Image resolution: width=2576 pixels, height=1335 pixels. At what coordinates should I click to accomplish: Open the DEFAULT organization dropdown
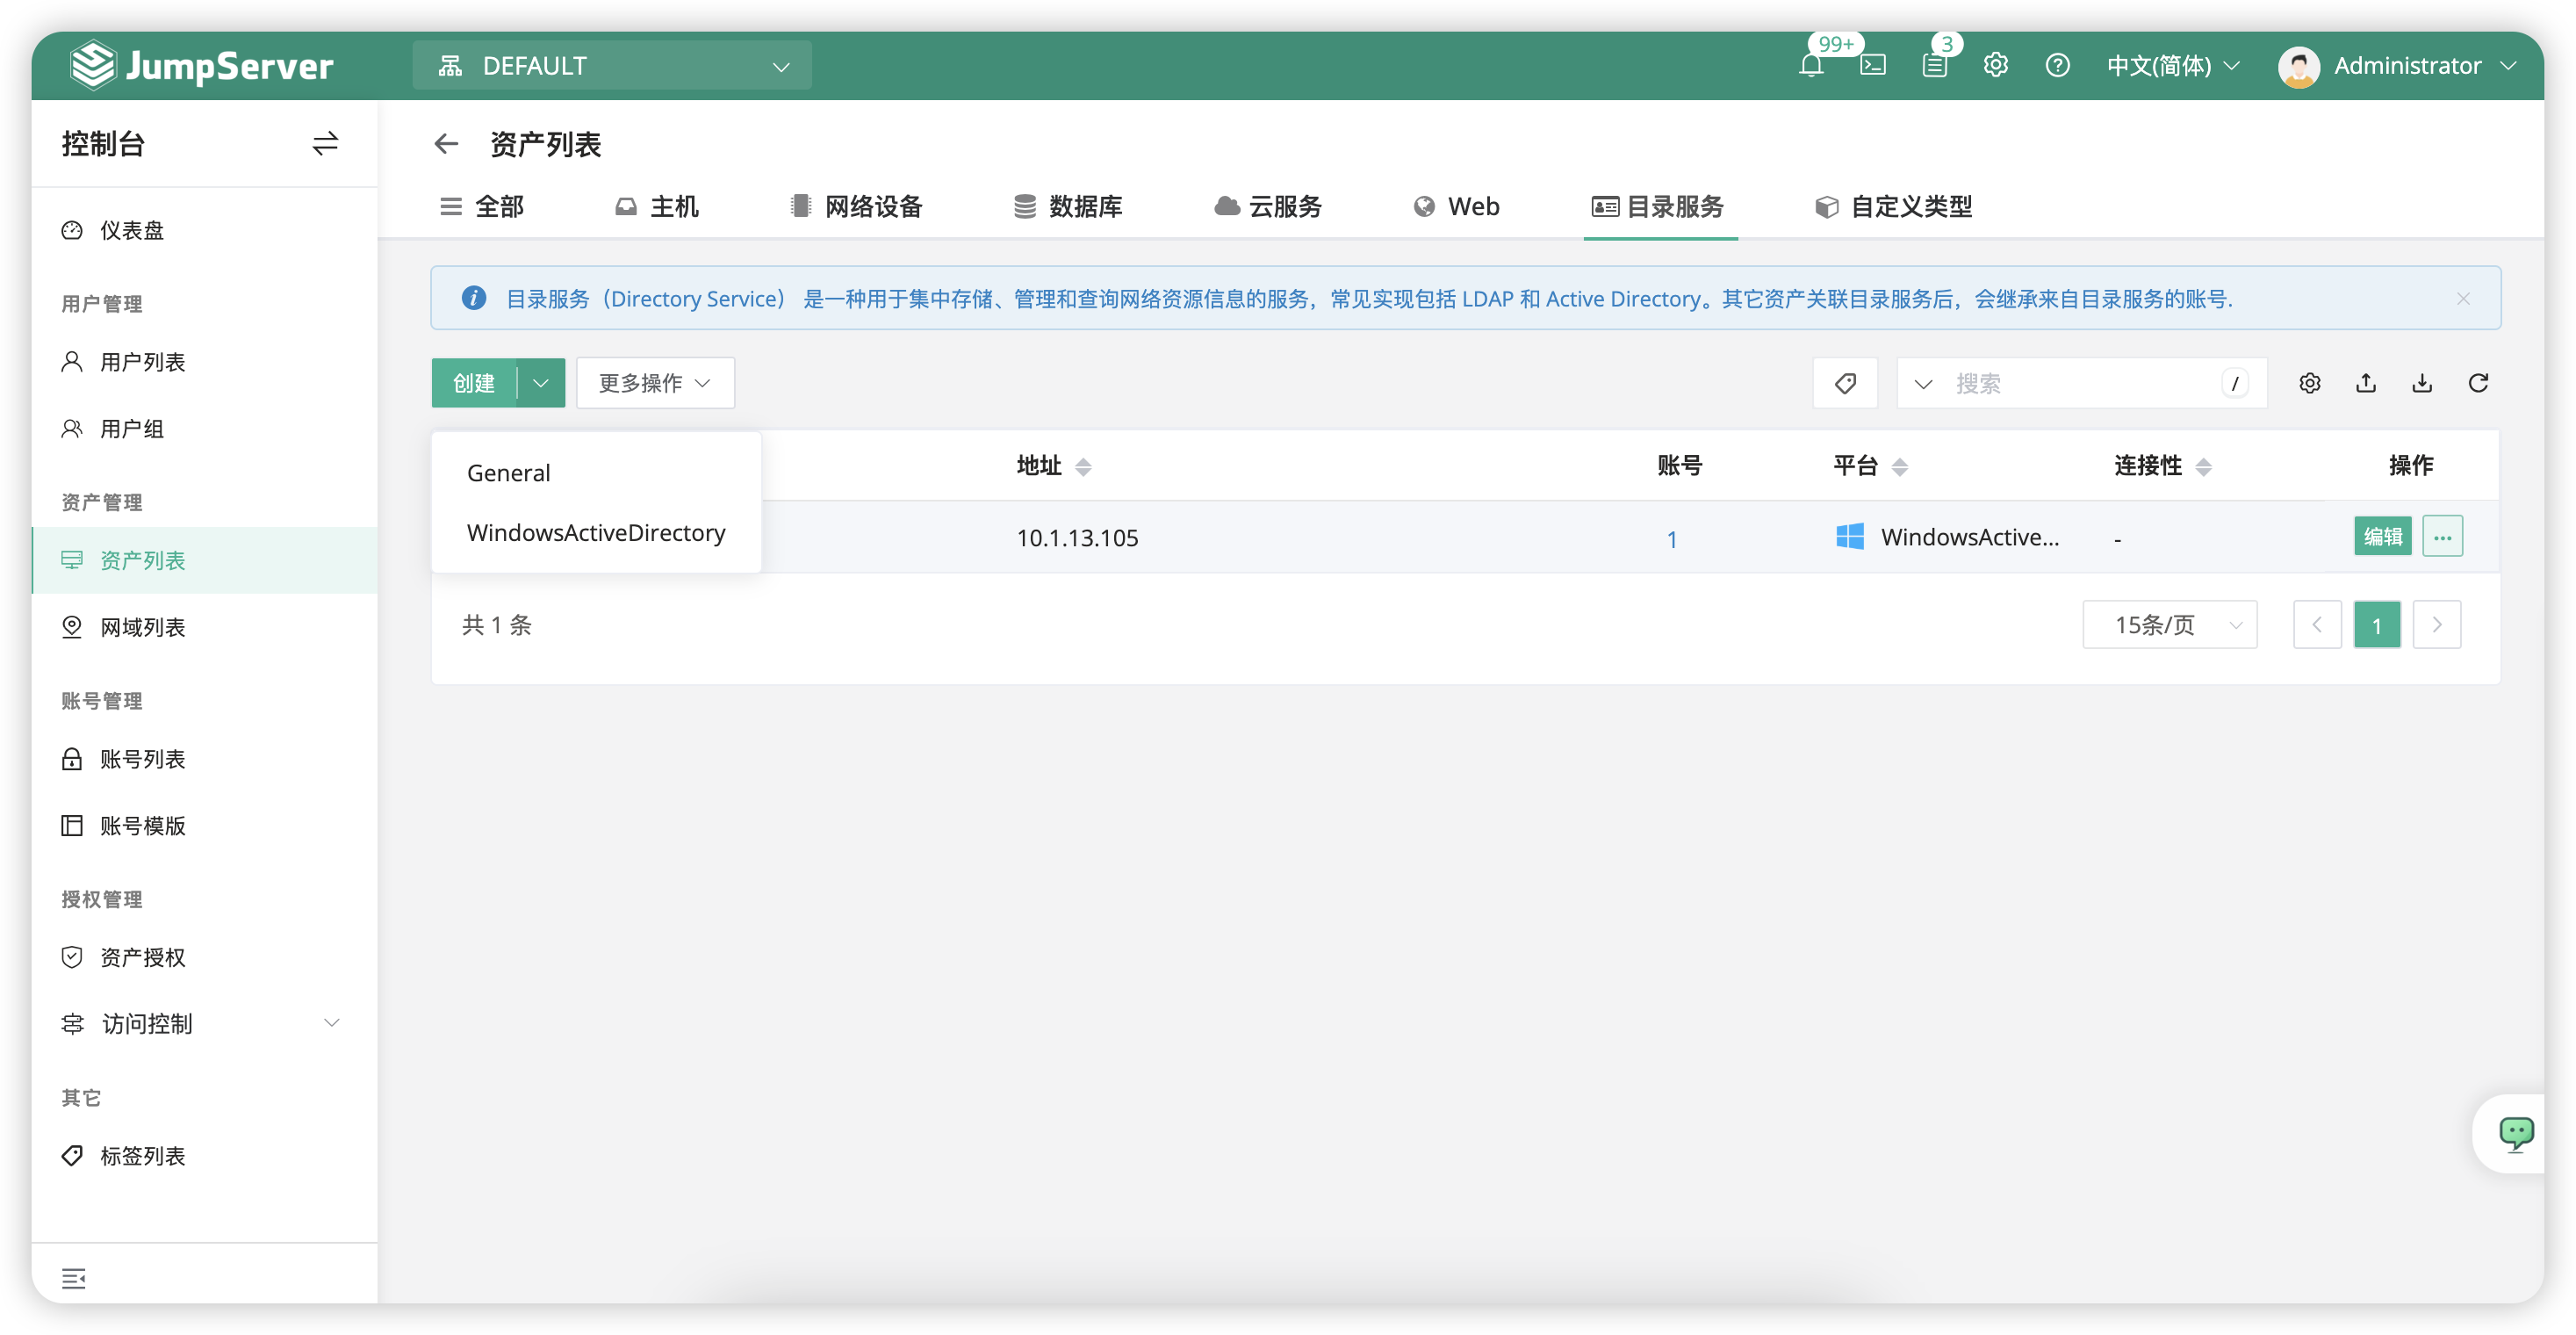(x=612, y=66)
